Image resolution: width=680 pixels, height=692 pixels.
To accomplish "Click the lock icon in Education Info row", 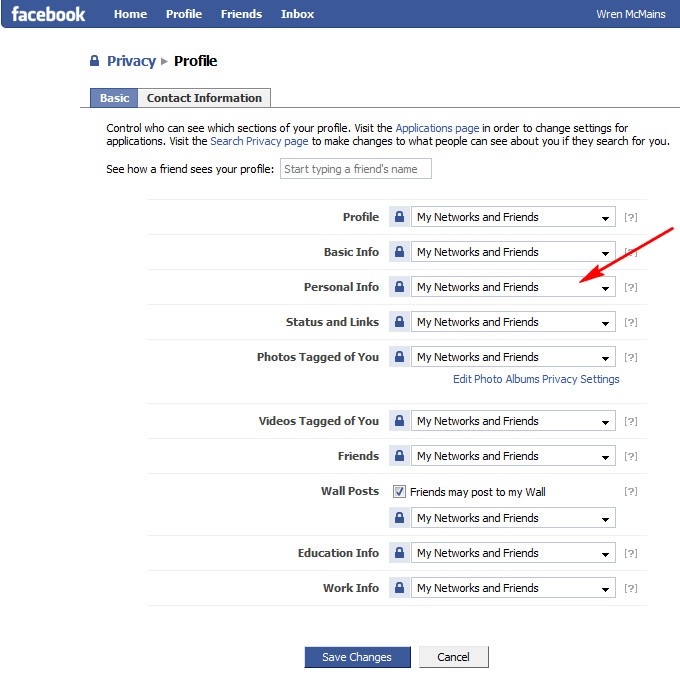I will click(399, 553).
